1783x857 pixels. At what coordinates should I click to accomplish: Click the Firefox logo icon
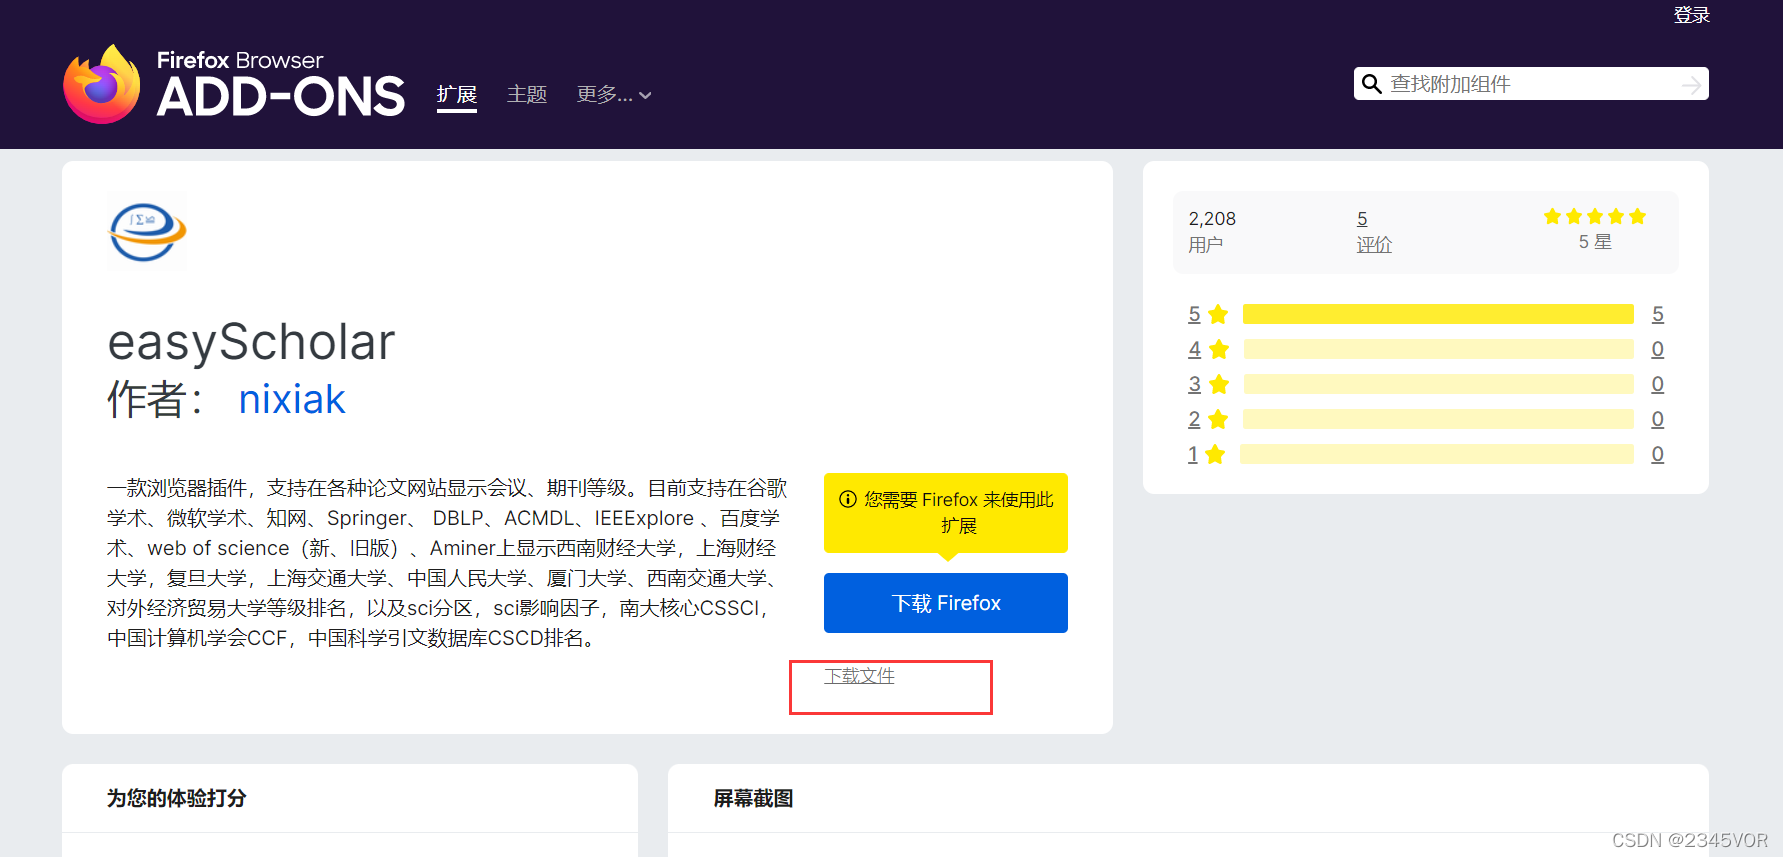tap(102, 84)
